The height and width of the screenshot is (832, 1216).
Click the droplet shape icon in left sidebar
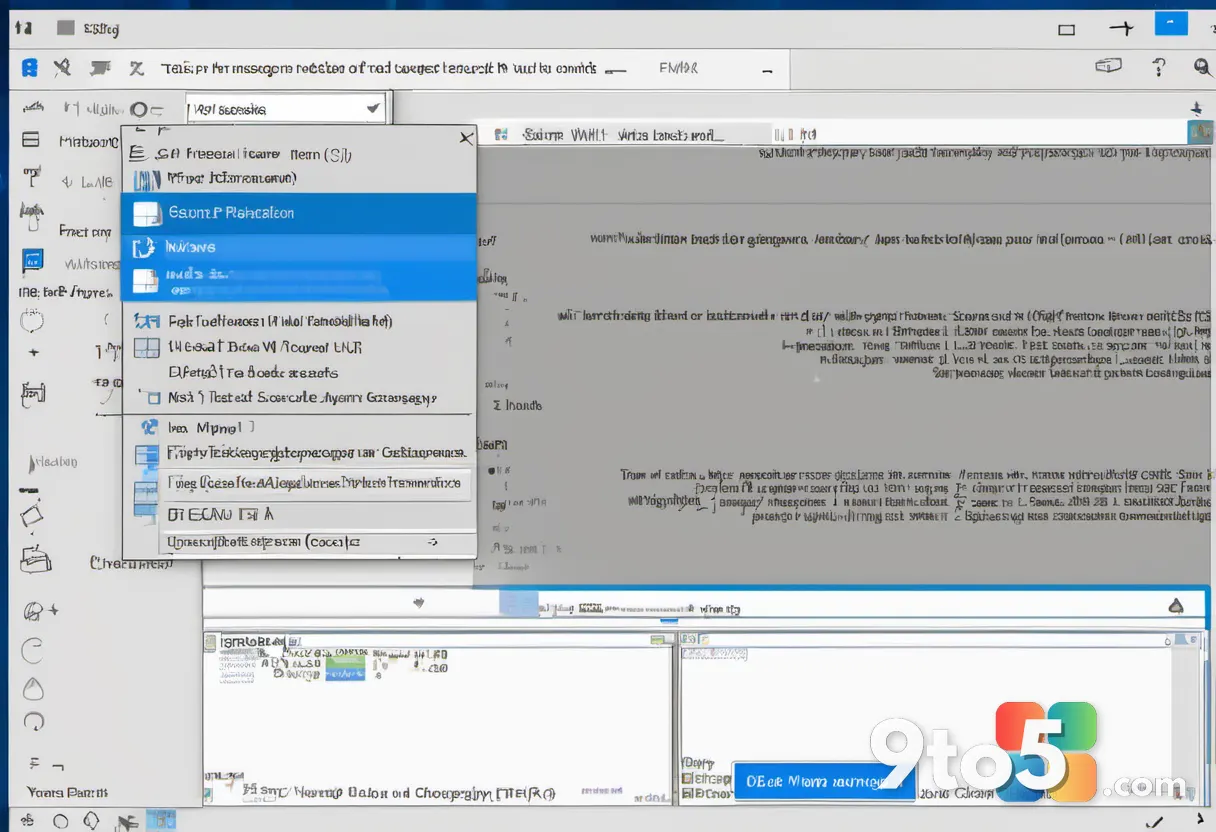click(33, 688)
